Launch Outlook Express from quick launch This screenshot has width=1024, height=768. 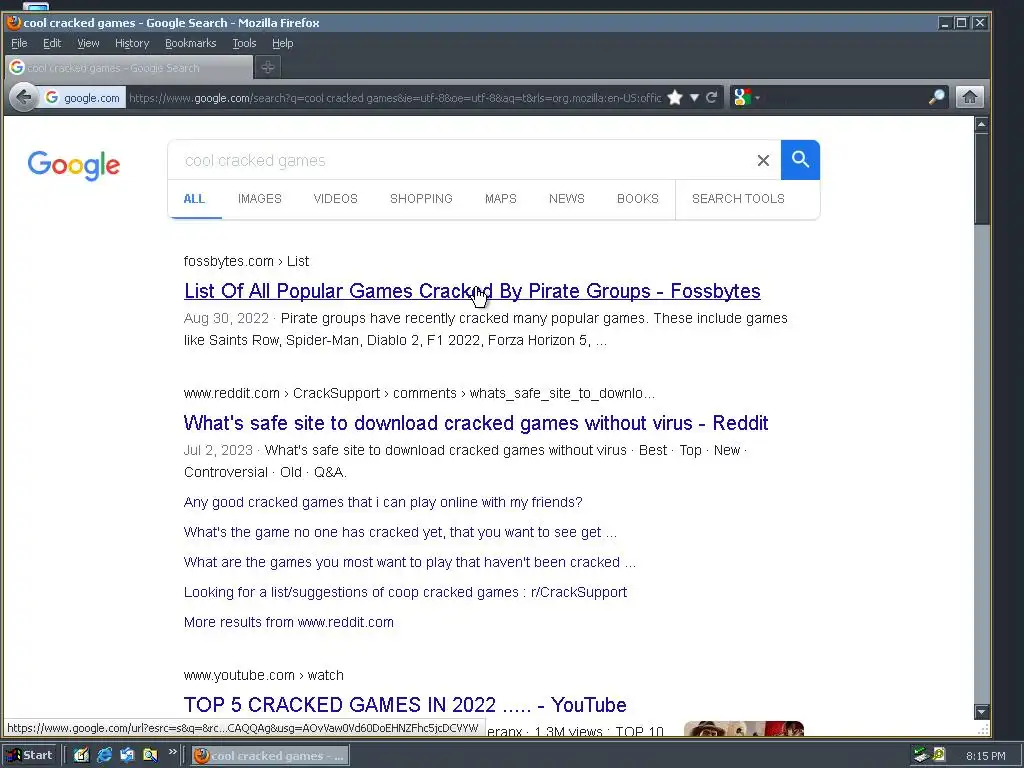(127, 756)
